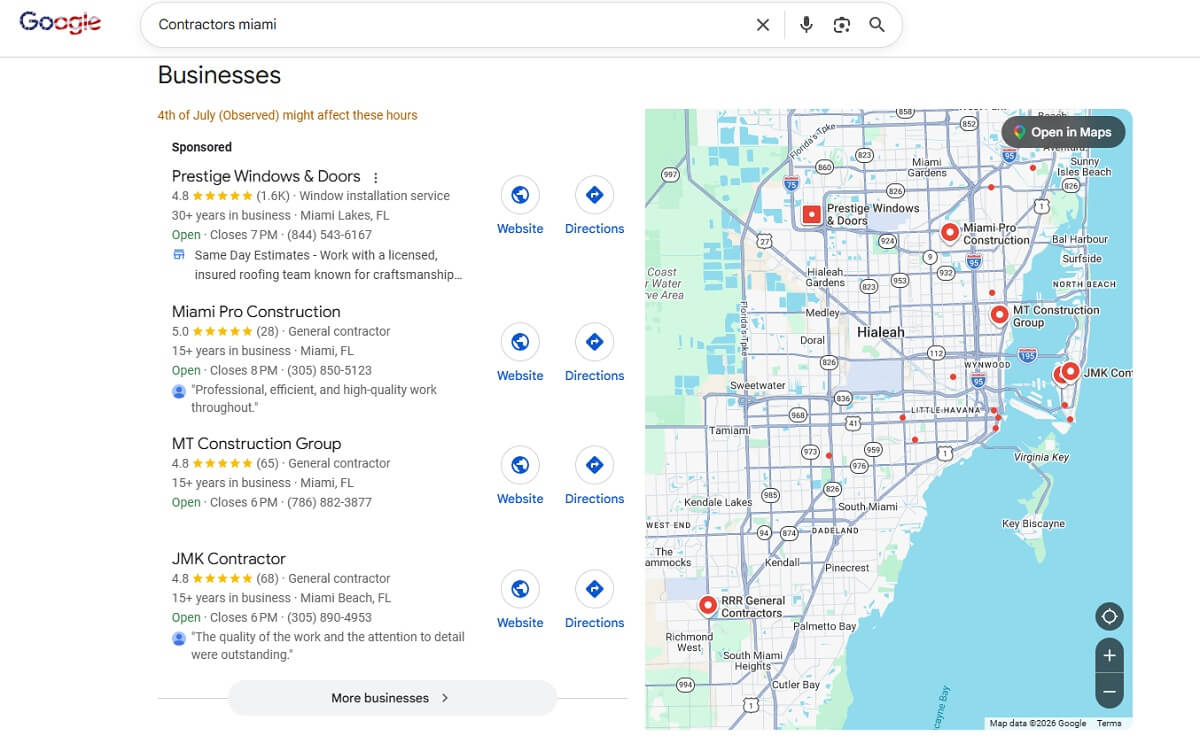1200x736 pixels.
Task: Click Sponsored label
Action: click(202, 147)
